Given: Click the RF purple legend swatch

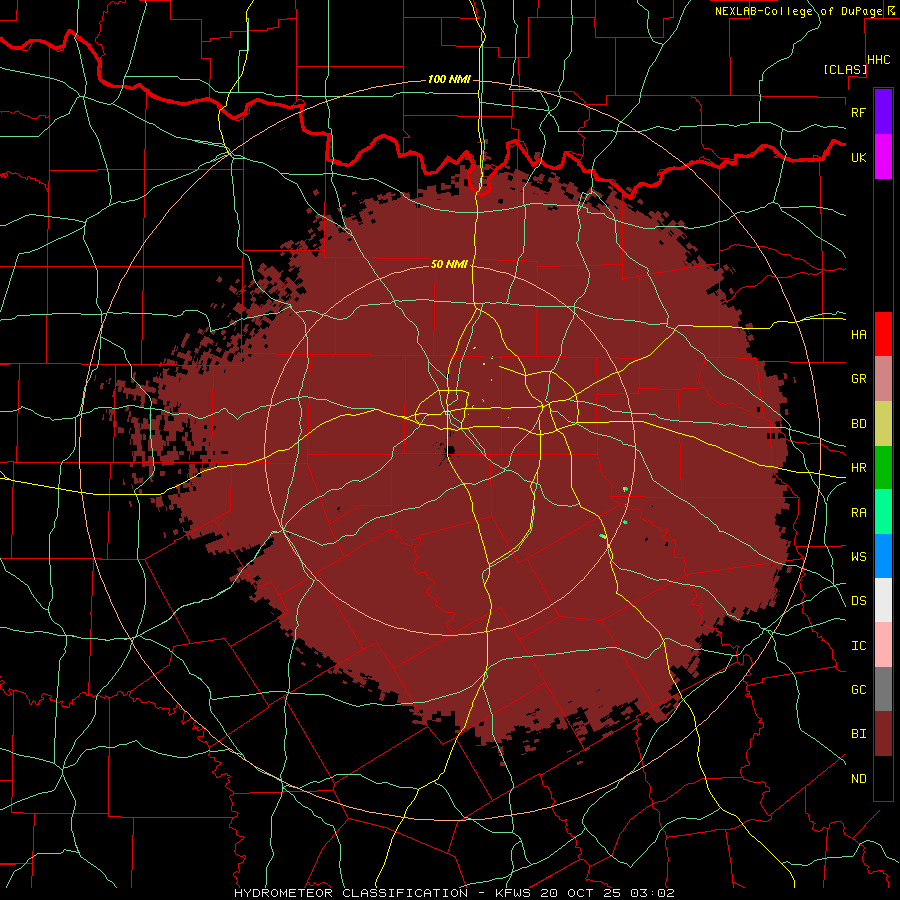Looking at the screenshot, I should click(883, 111).
